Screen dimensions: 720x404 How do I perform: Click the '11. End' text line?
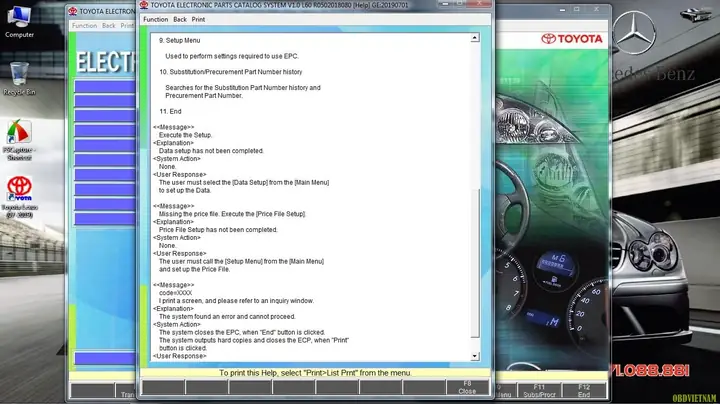click(170, 112)
